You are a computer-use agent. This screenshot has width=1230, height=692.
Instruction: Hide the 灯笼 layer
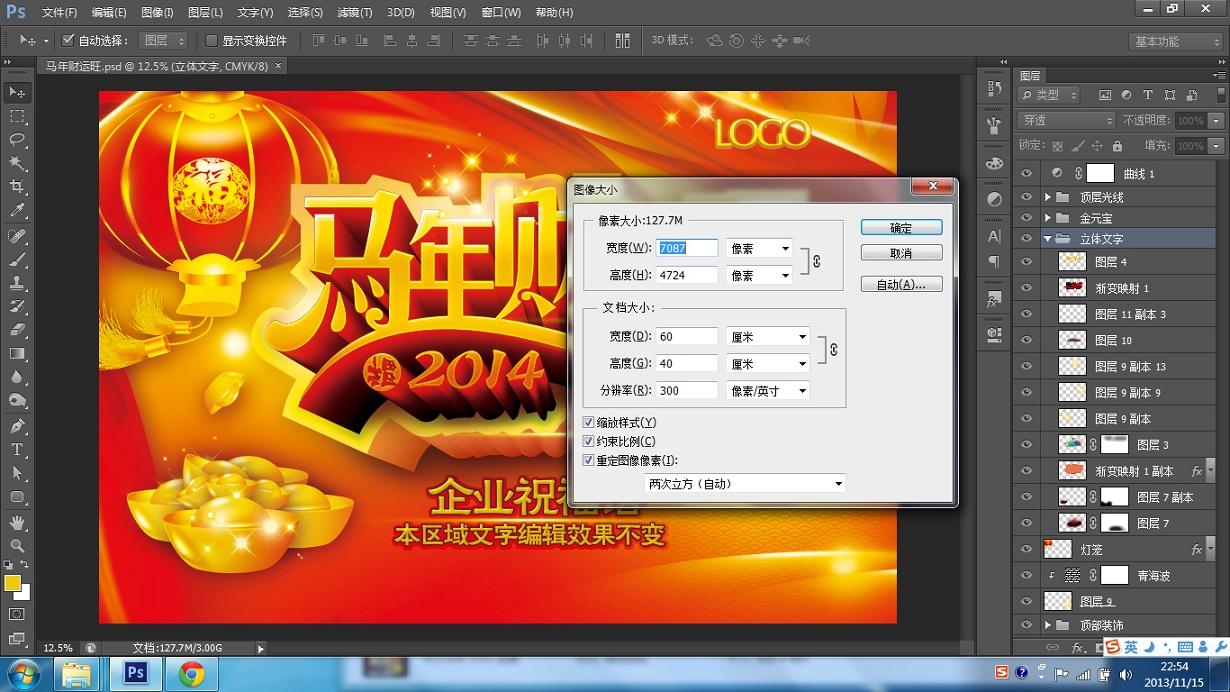1026,549
